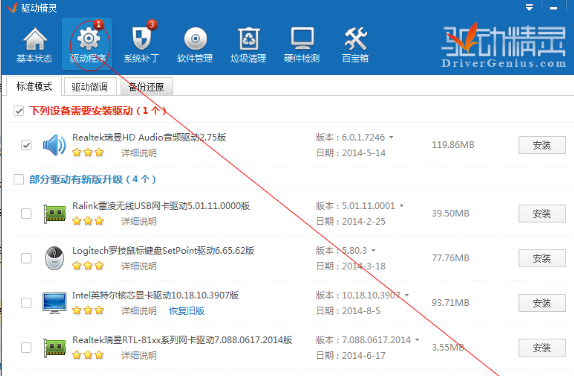This screenshot has height=376, width=574.
Task: Click the Ralink USB network card icon
Action: pyautogui.click(x=55, y=213)
